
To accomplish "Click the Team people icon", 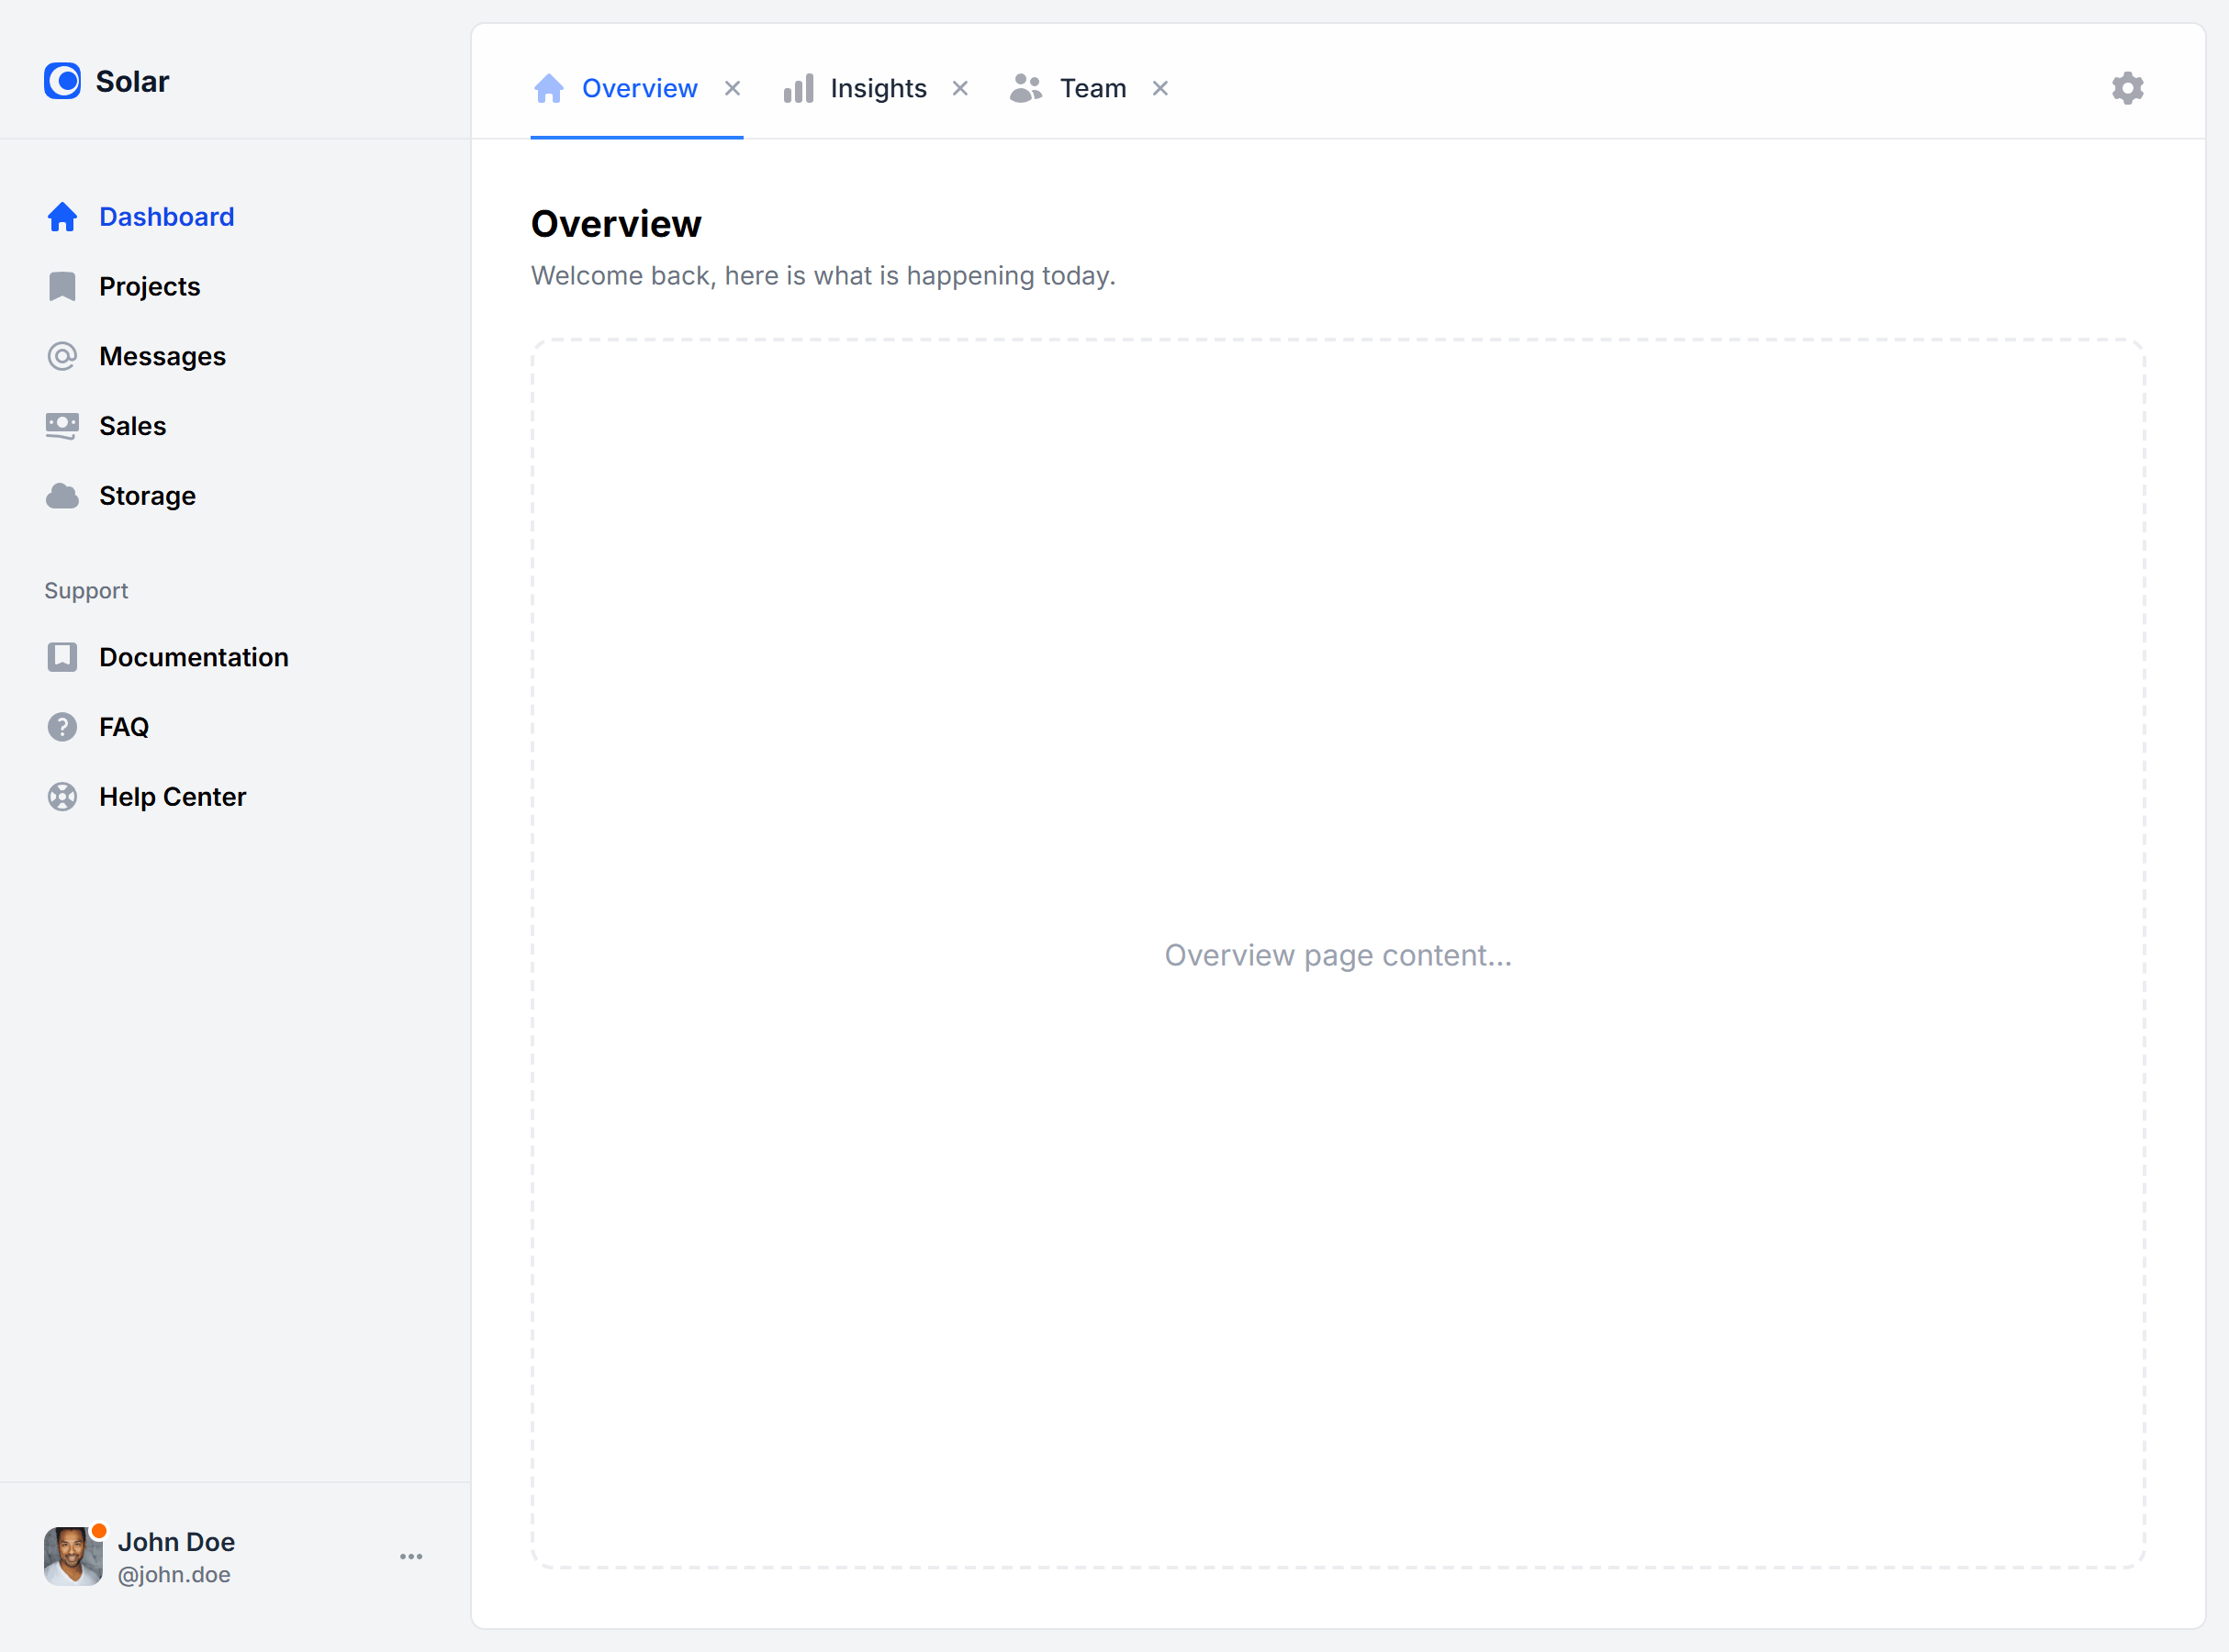I will pyautogui.click(x=1026, y=88).
